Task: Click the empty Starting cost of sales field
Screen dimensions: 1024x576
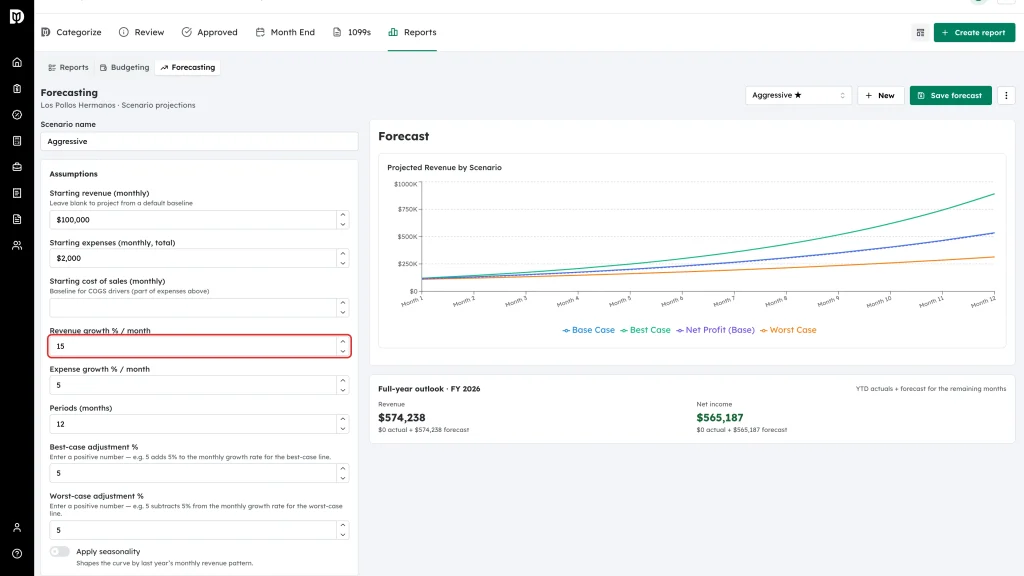Action: [x=193, y=308]
